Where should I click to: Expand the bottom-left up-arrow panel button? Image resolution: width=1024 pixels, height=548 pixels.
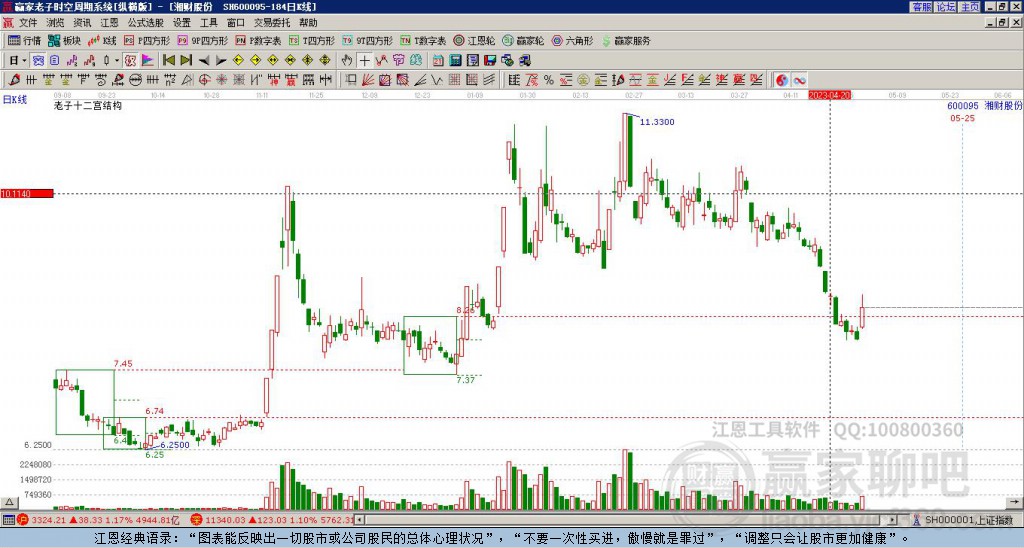pos(9,502)
